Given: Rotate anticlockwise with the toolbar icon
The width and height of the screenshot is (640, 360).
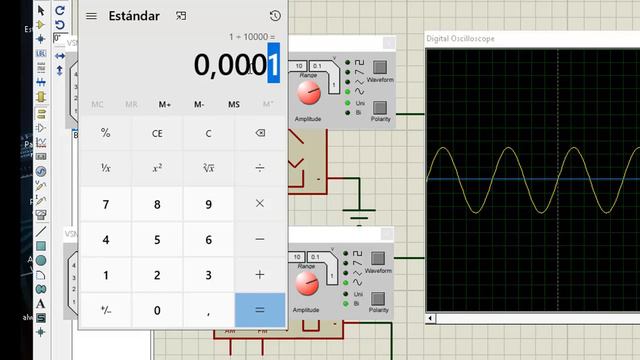Looking at the screenshot, I should point(60,25).
